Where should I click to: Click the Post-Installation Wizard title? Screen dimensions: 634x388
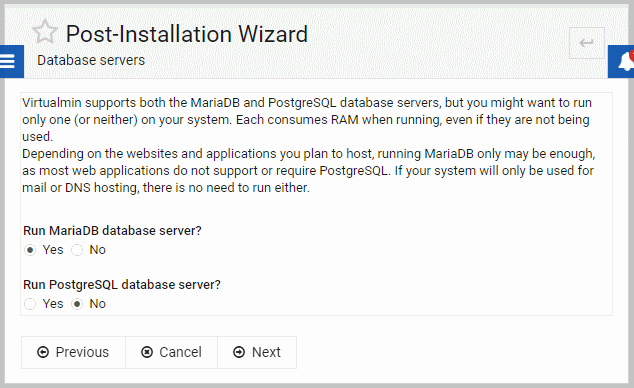[187, 34]
